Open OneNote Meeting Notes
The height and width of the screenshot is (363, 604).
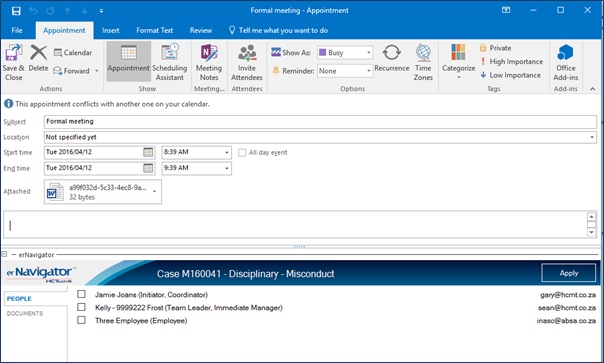(x=209, y=62)
